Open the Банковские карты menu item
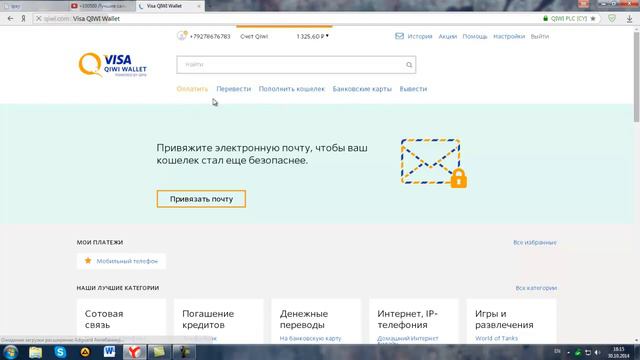Screen dimensions: 640x360 [362, 89]
